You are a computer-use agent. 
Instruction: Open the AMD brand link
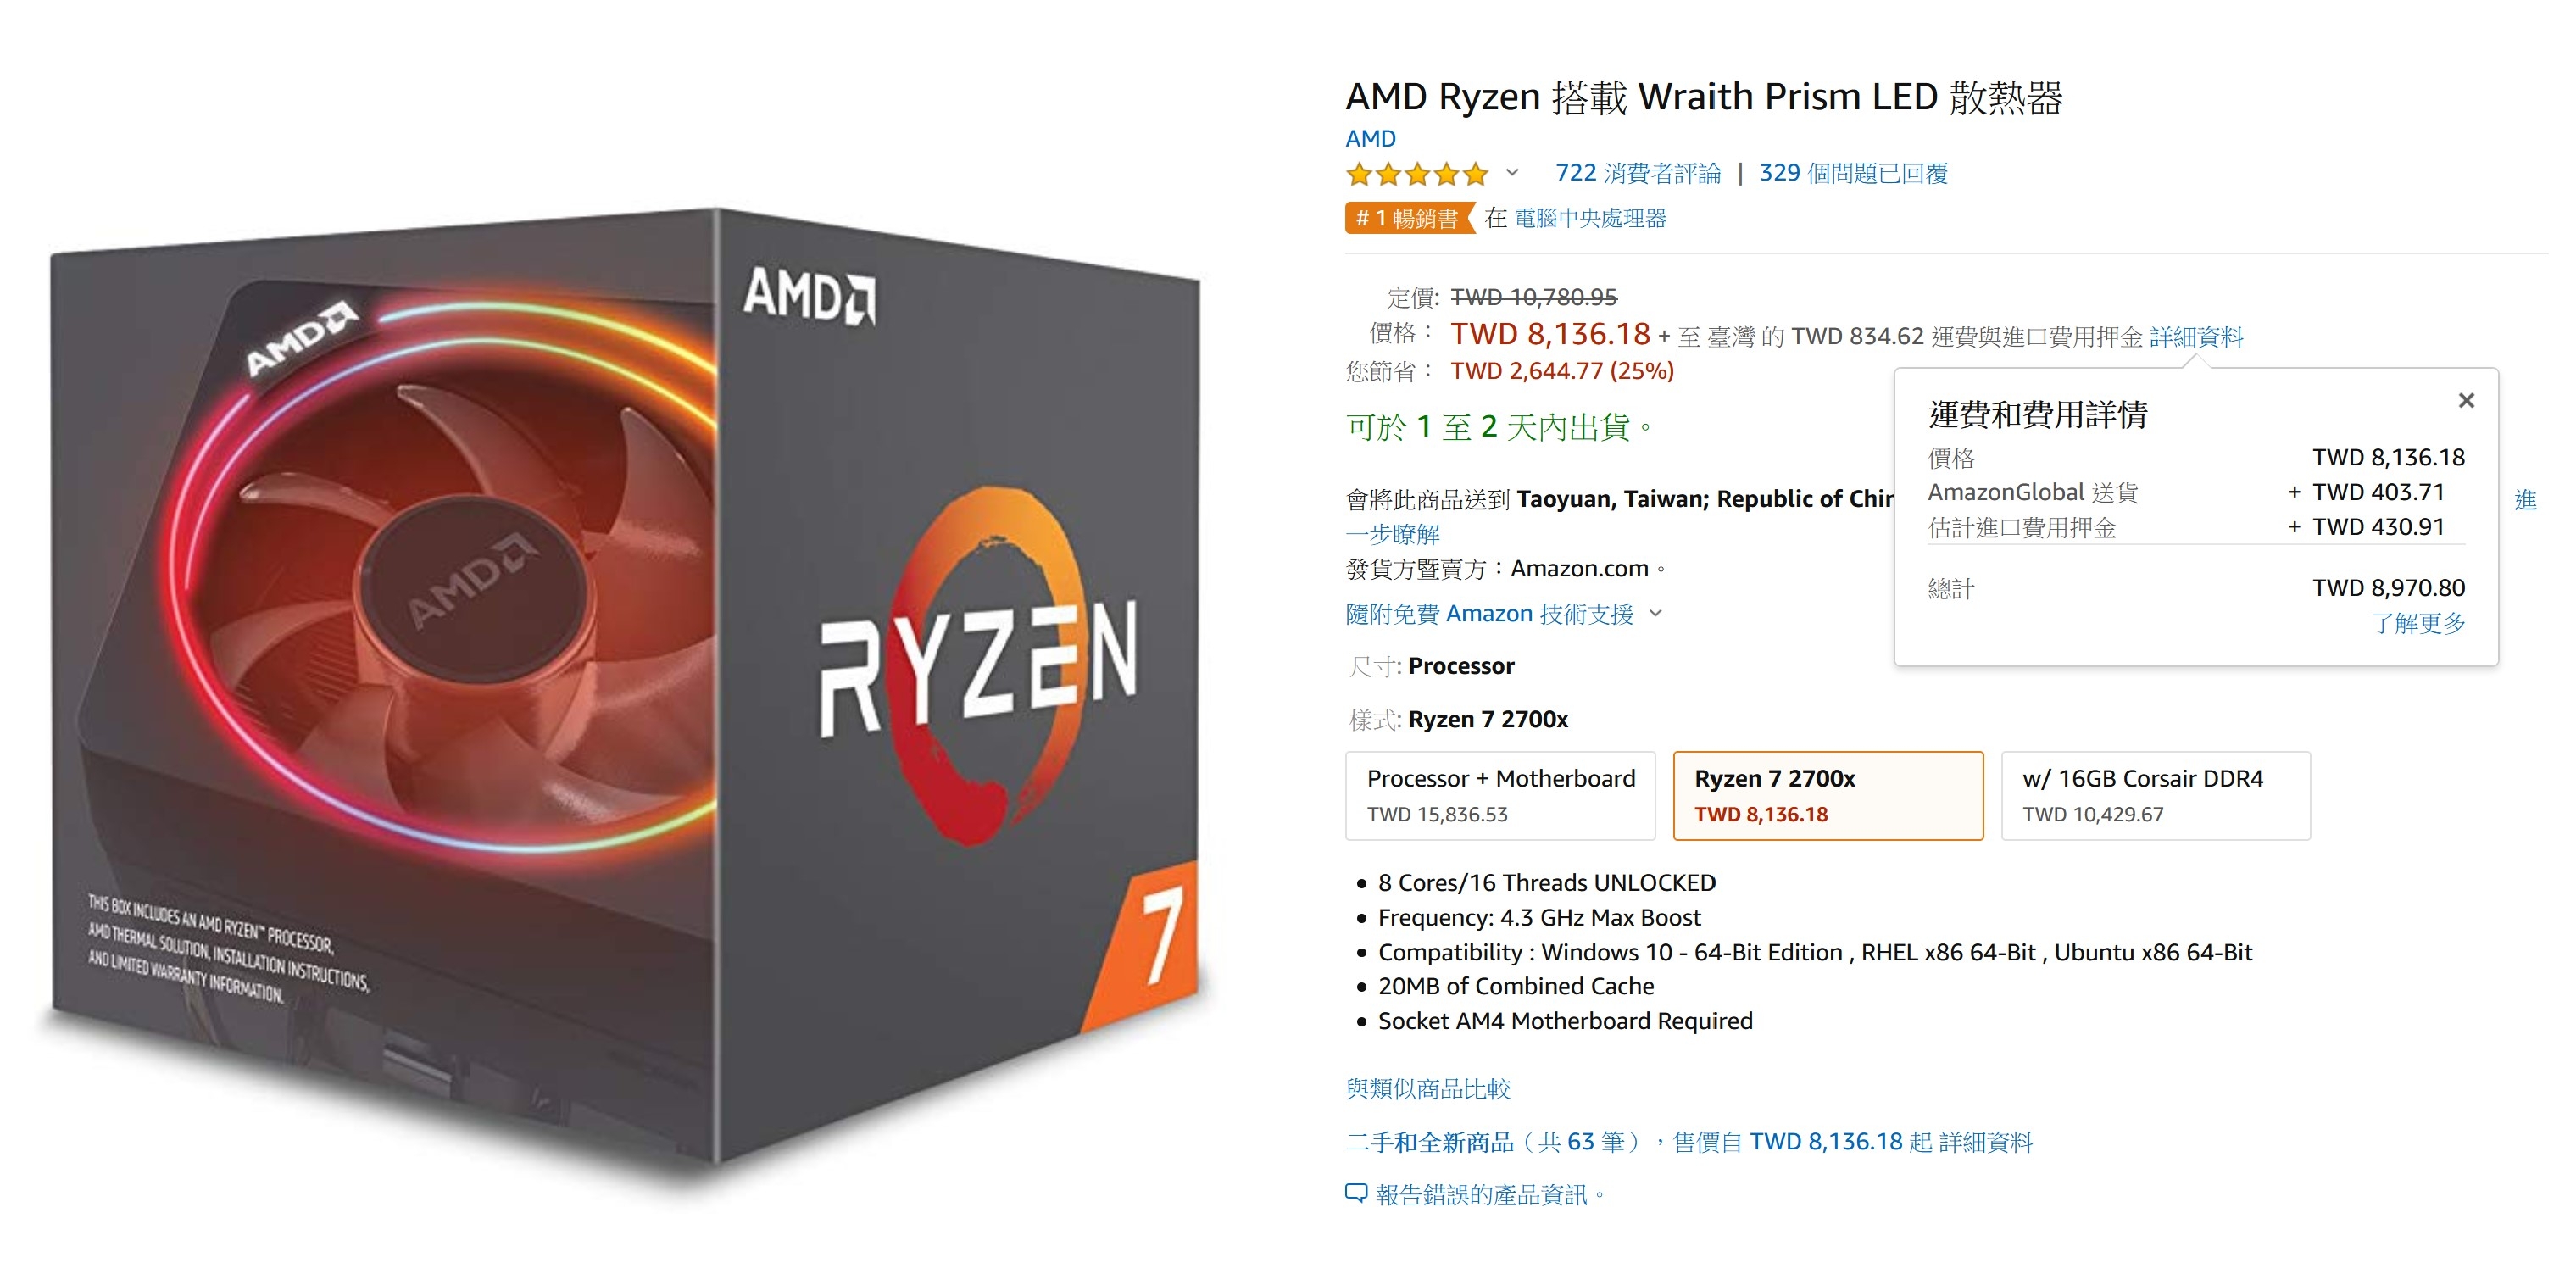[1370, 138]
